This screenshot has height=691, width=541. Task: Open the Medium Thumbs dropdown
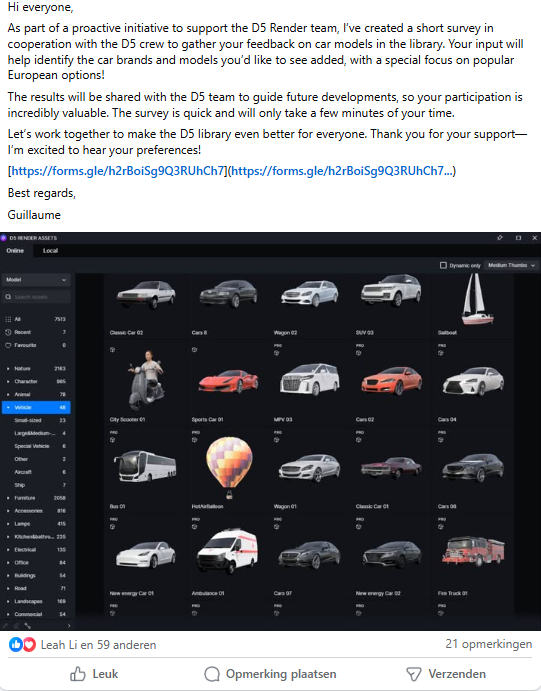tap(511, 265)
